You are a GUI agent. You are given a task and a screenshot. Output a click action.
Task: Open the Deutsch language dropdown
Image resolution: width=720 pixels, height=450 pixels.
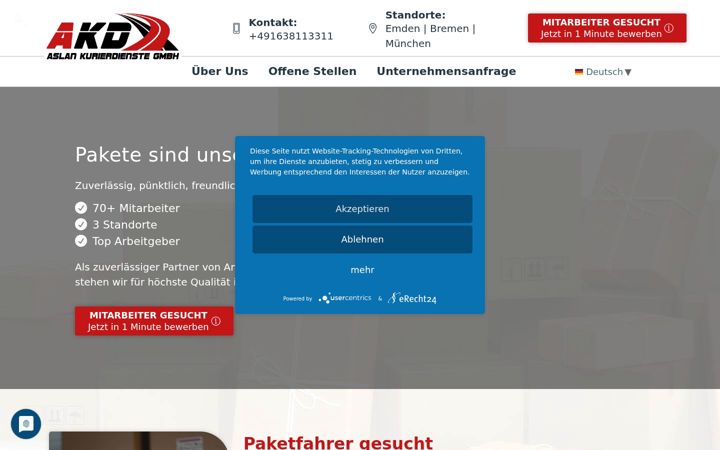(603, 72)
